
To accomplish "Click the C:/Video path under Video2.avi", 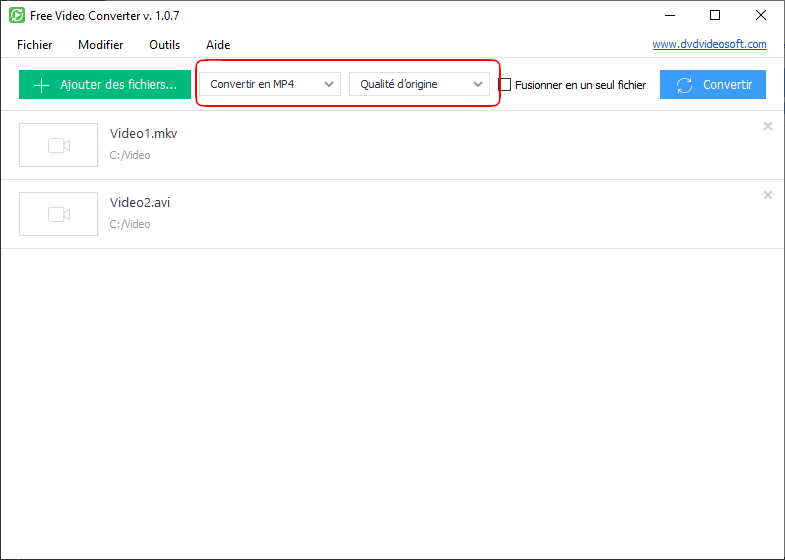I will click(130, 224).
